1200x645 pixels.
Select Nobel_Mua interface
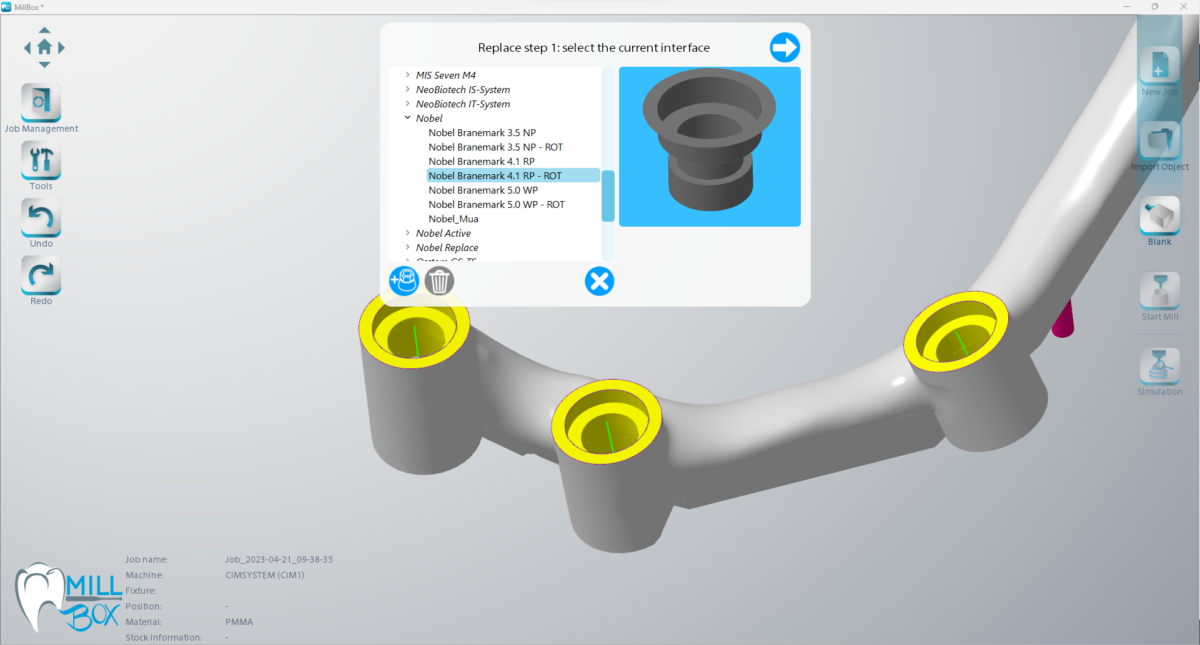tap(453, 218)
